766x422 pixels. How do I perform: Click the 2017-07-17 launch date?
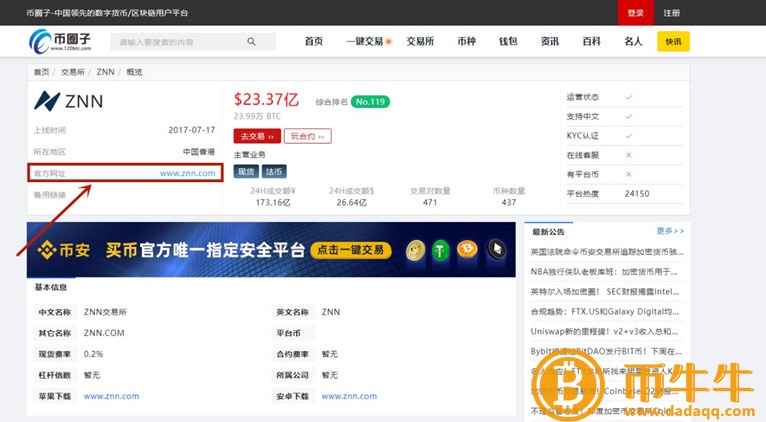[192, 130]
